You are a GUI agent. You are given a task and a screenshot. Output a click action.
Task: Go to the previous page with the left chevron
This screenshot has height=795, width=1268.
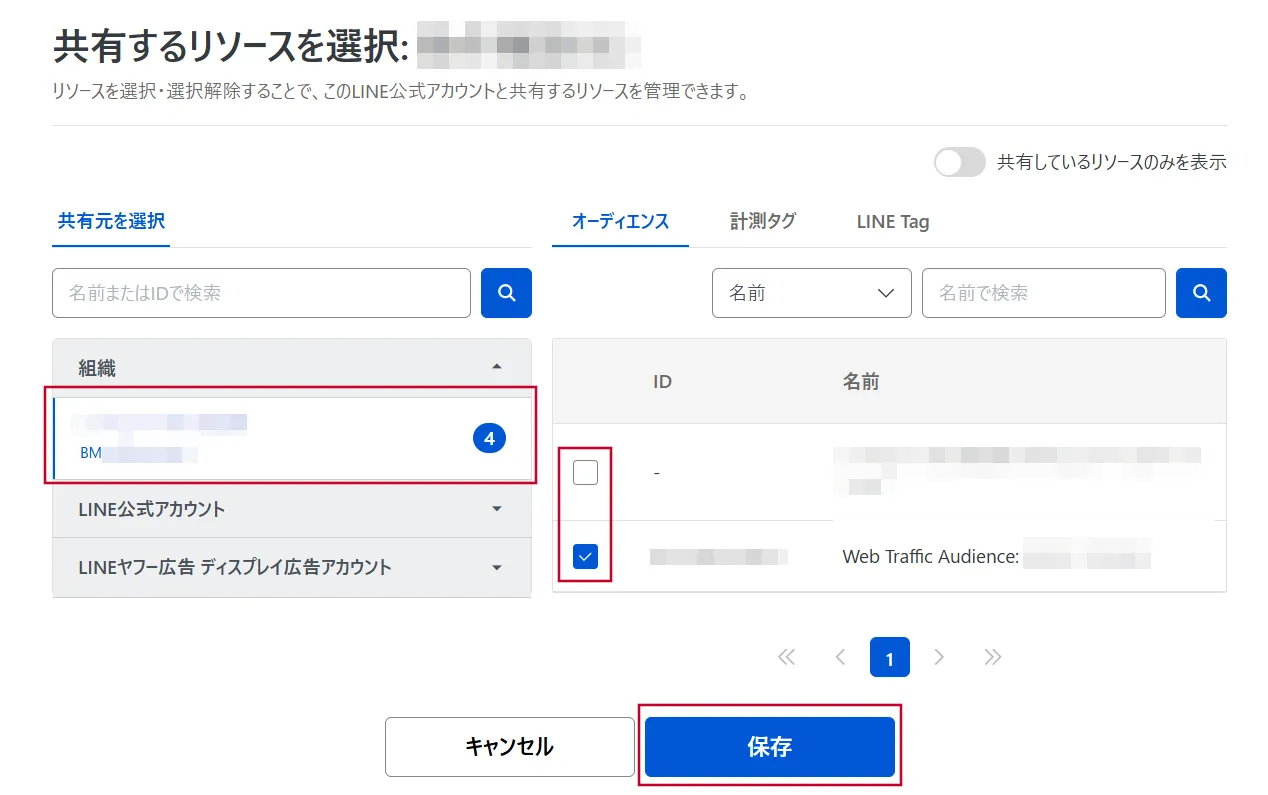pos(838,656)
